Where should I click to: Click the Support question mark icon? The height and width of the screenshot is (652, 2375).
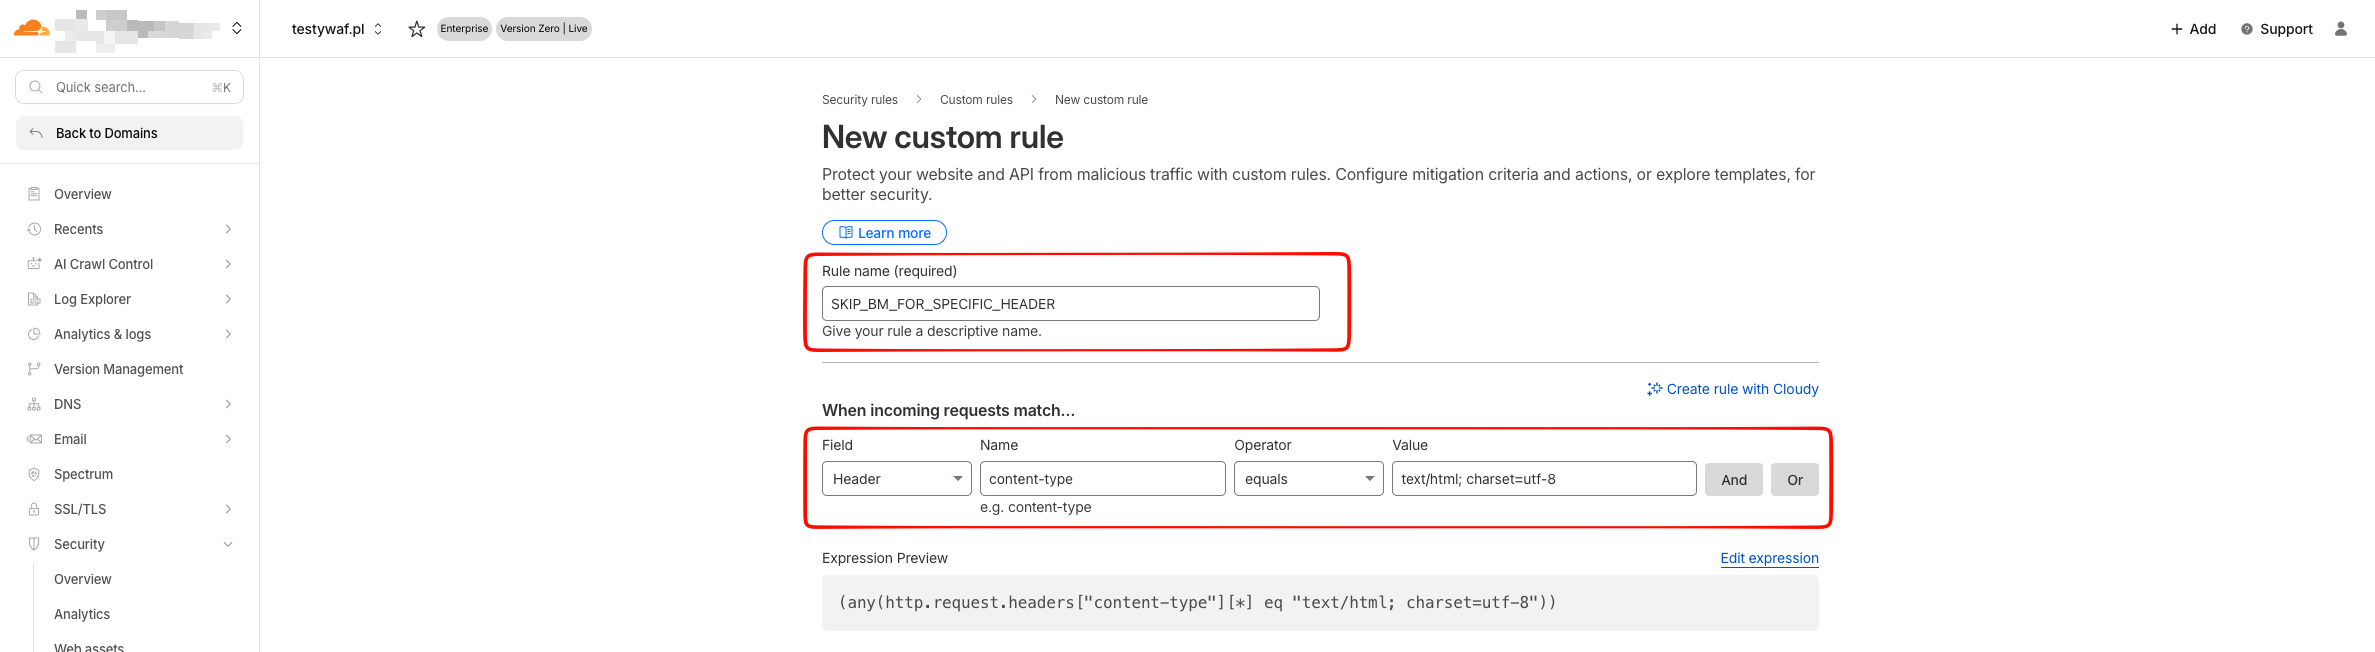(x=2246, y=29)
